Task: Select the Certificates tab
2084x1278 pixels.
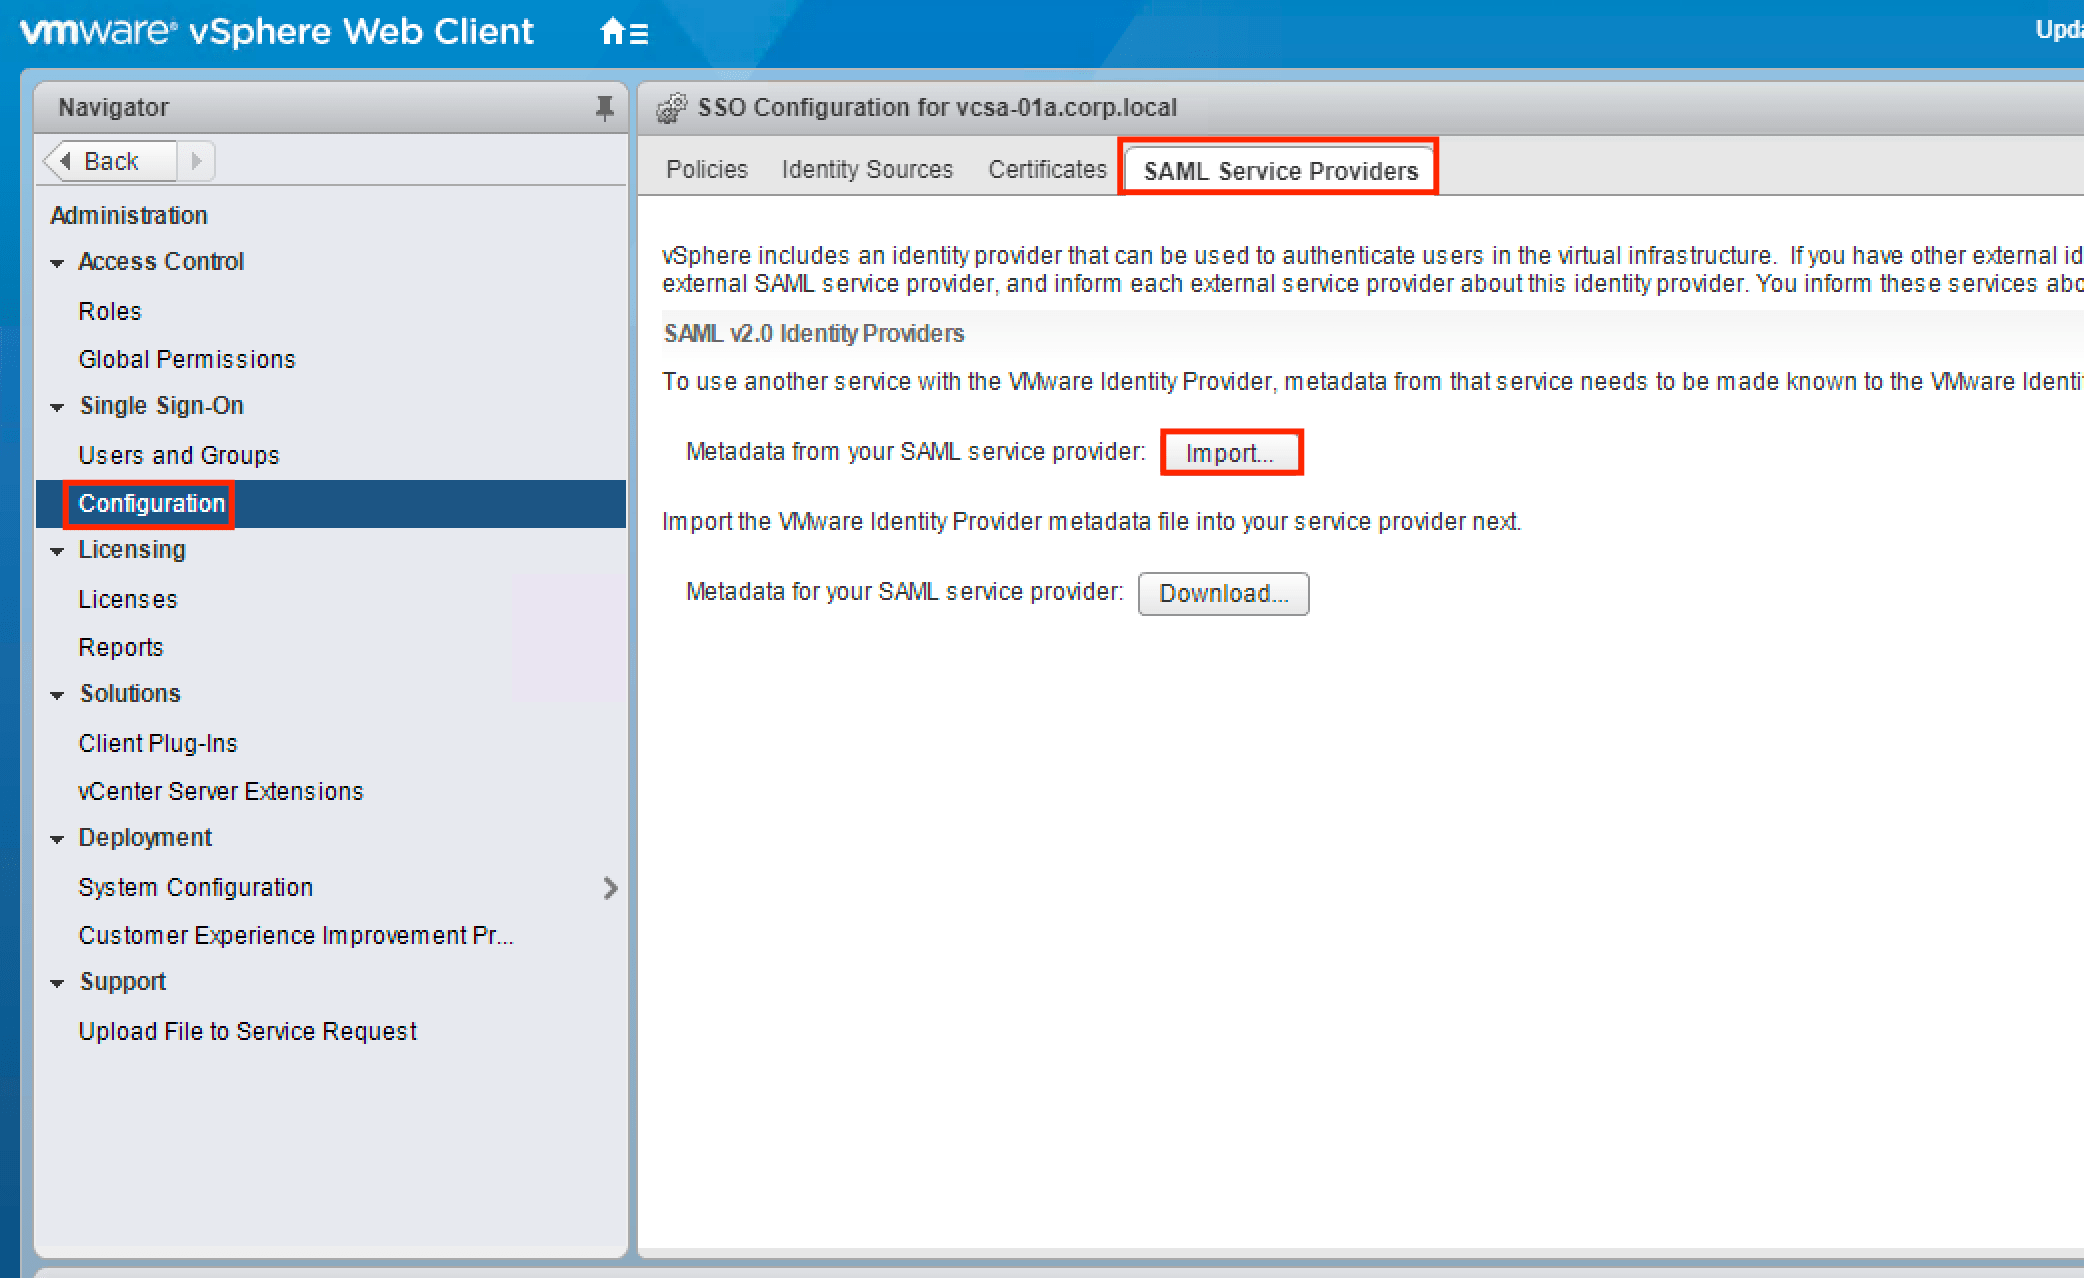Action: tap(1047, 170)
